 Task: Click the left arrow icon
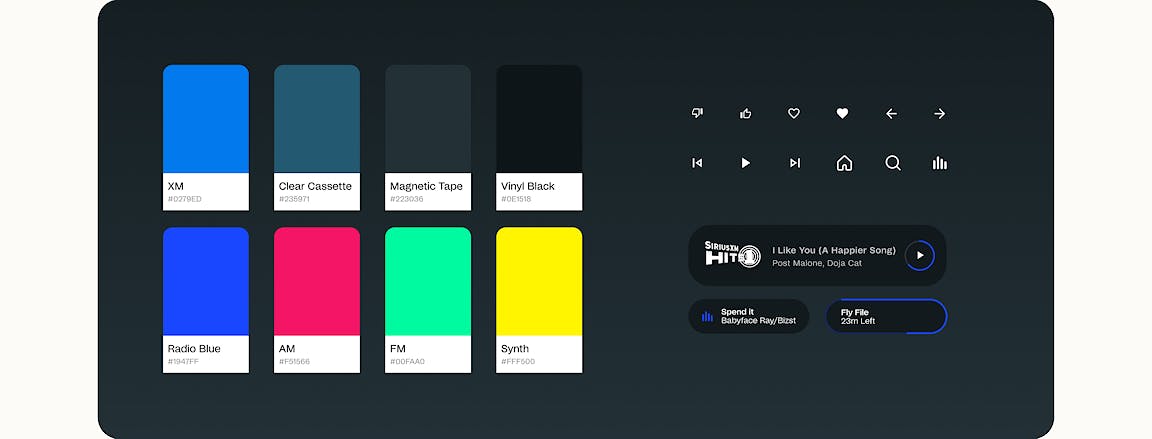(x=891, y=113)
